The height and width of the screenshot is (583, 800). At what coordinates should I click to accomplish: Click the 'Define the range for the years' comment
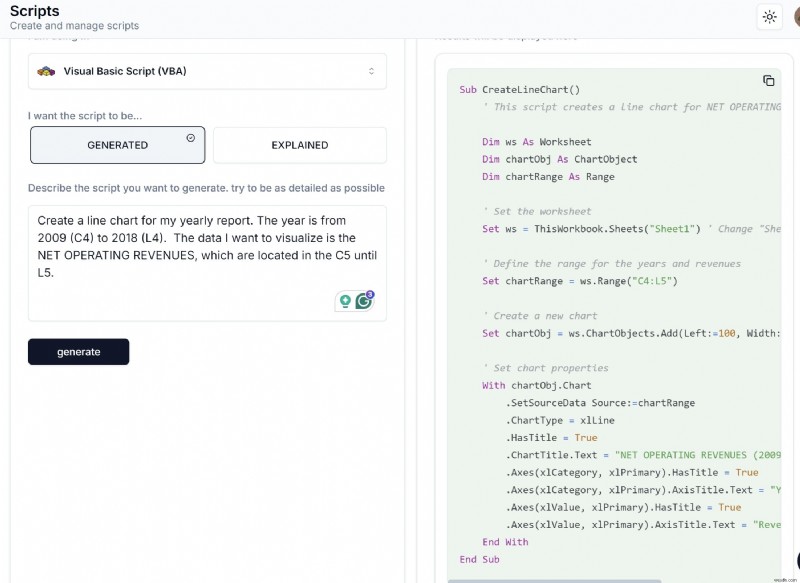pyautogui.click(x=612, y=264)
